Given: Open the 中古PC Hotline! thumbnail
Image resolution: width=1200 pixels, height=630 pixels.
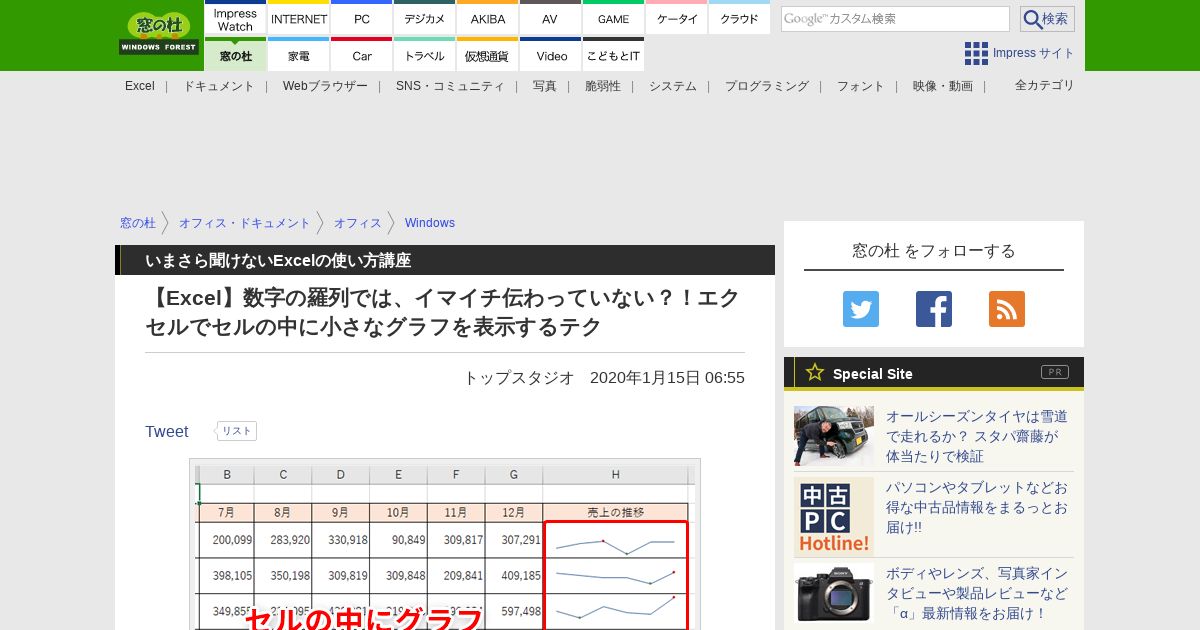Looking at the screenshot, I should coord(834,517).
